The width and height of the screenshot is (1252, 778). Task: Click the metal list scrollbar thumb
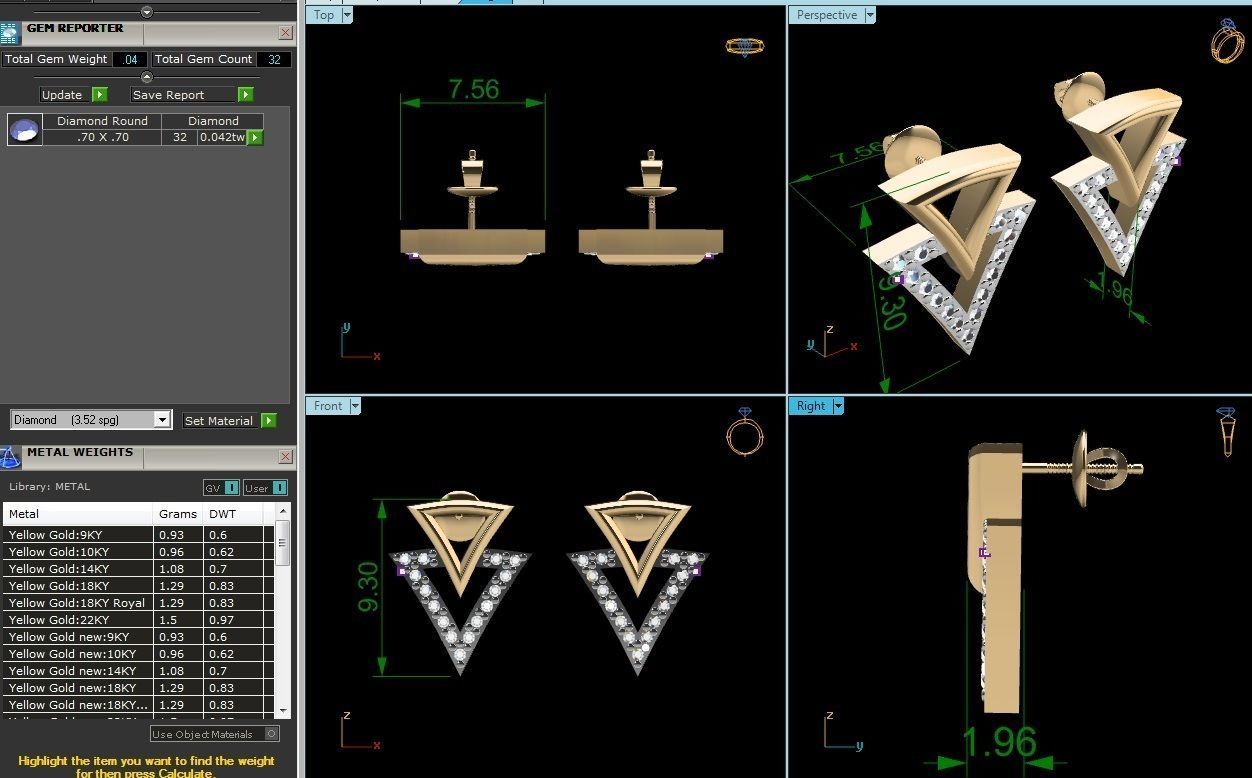(x=283, y=543)
